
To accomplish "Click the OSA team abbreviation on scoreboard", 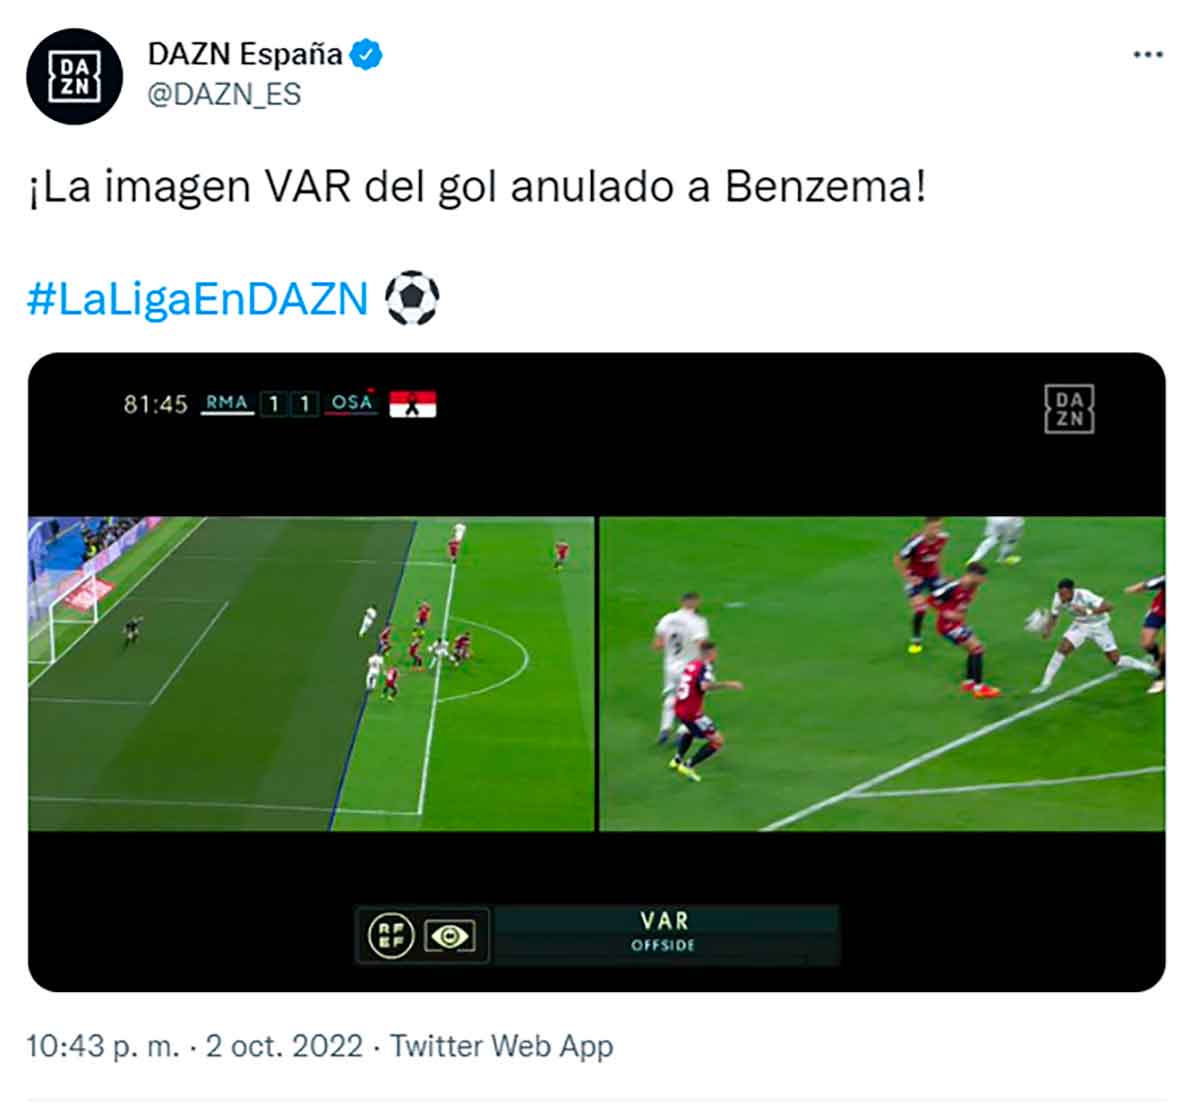I will 351,403.
